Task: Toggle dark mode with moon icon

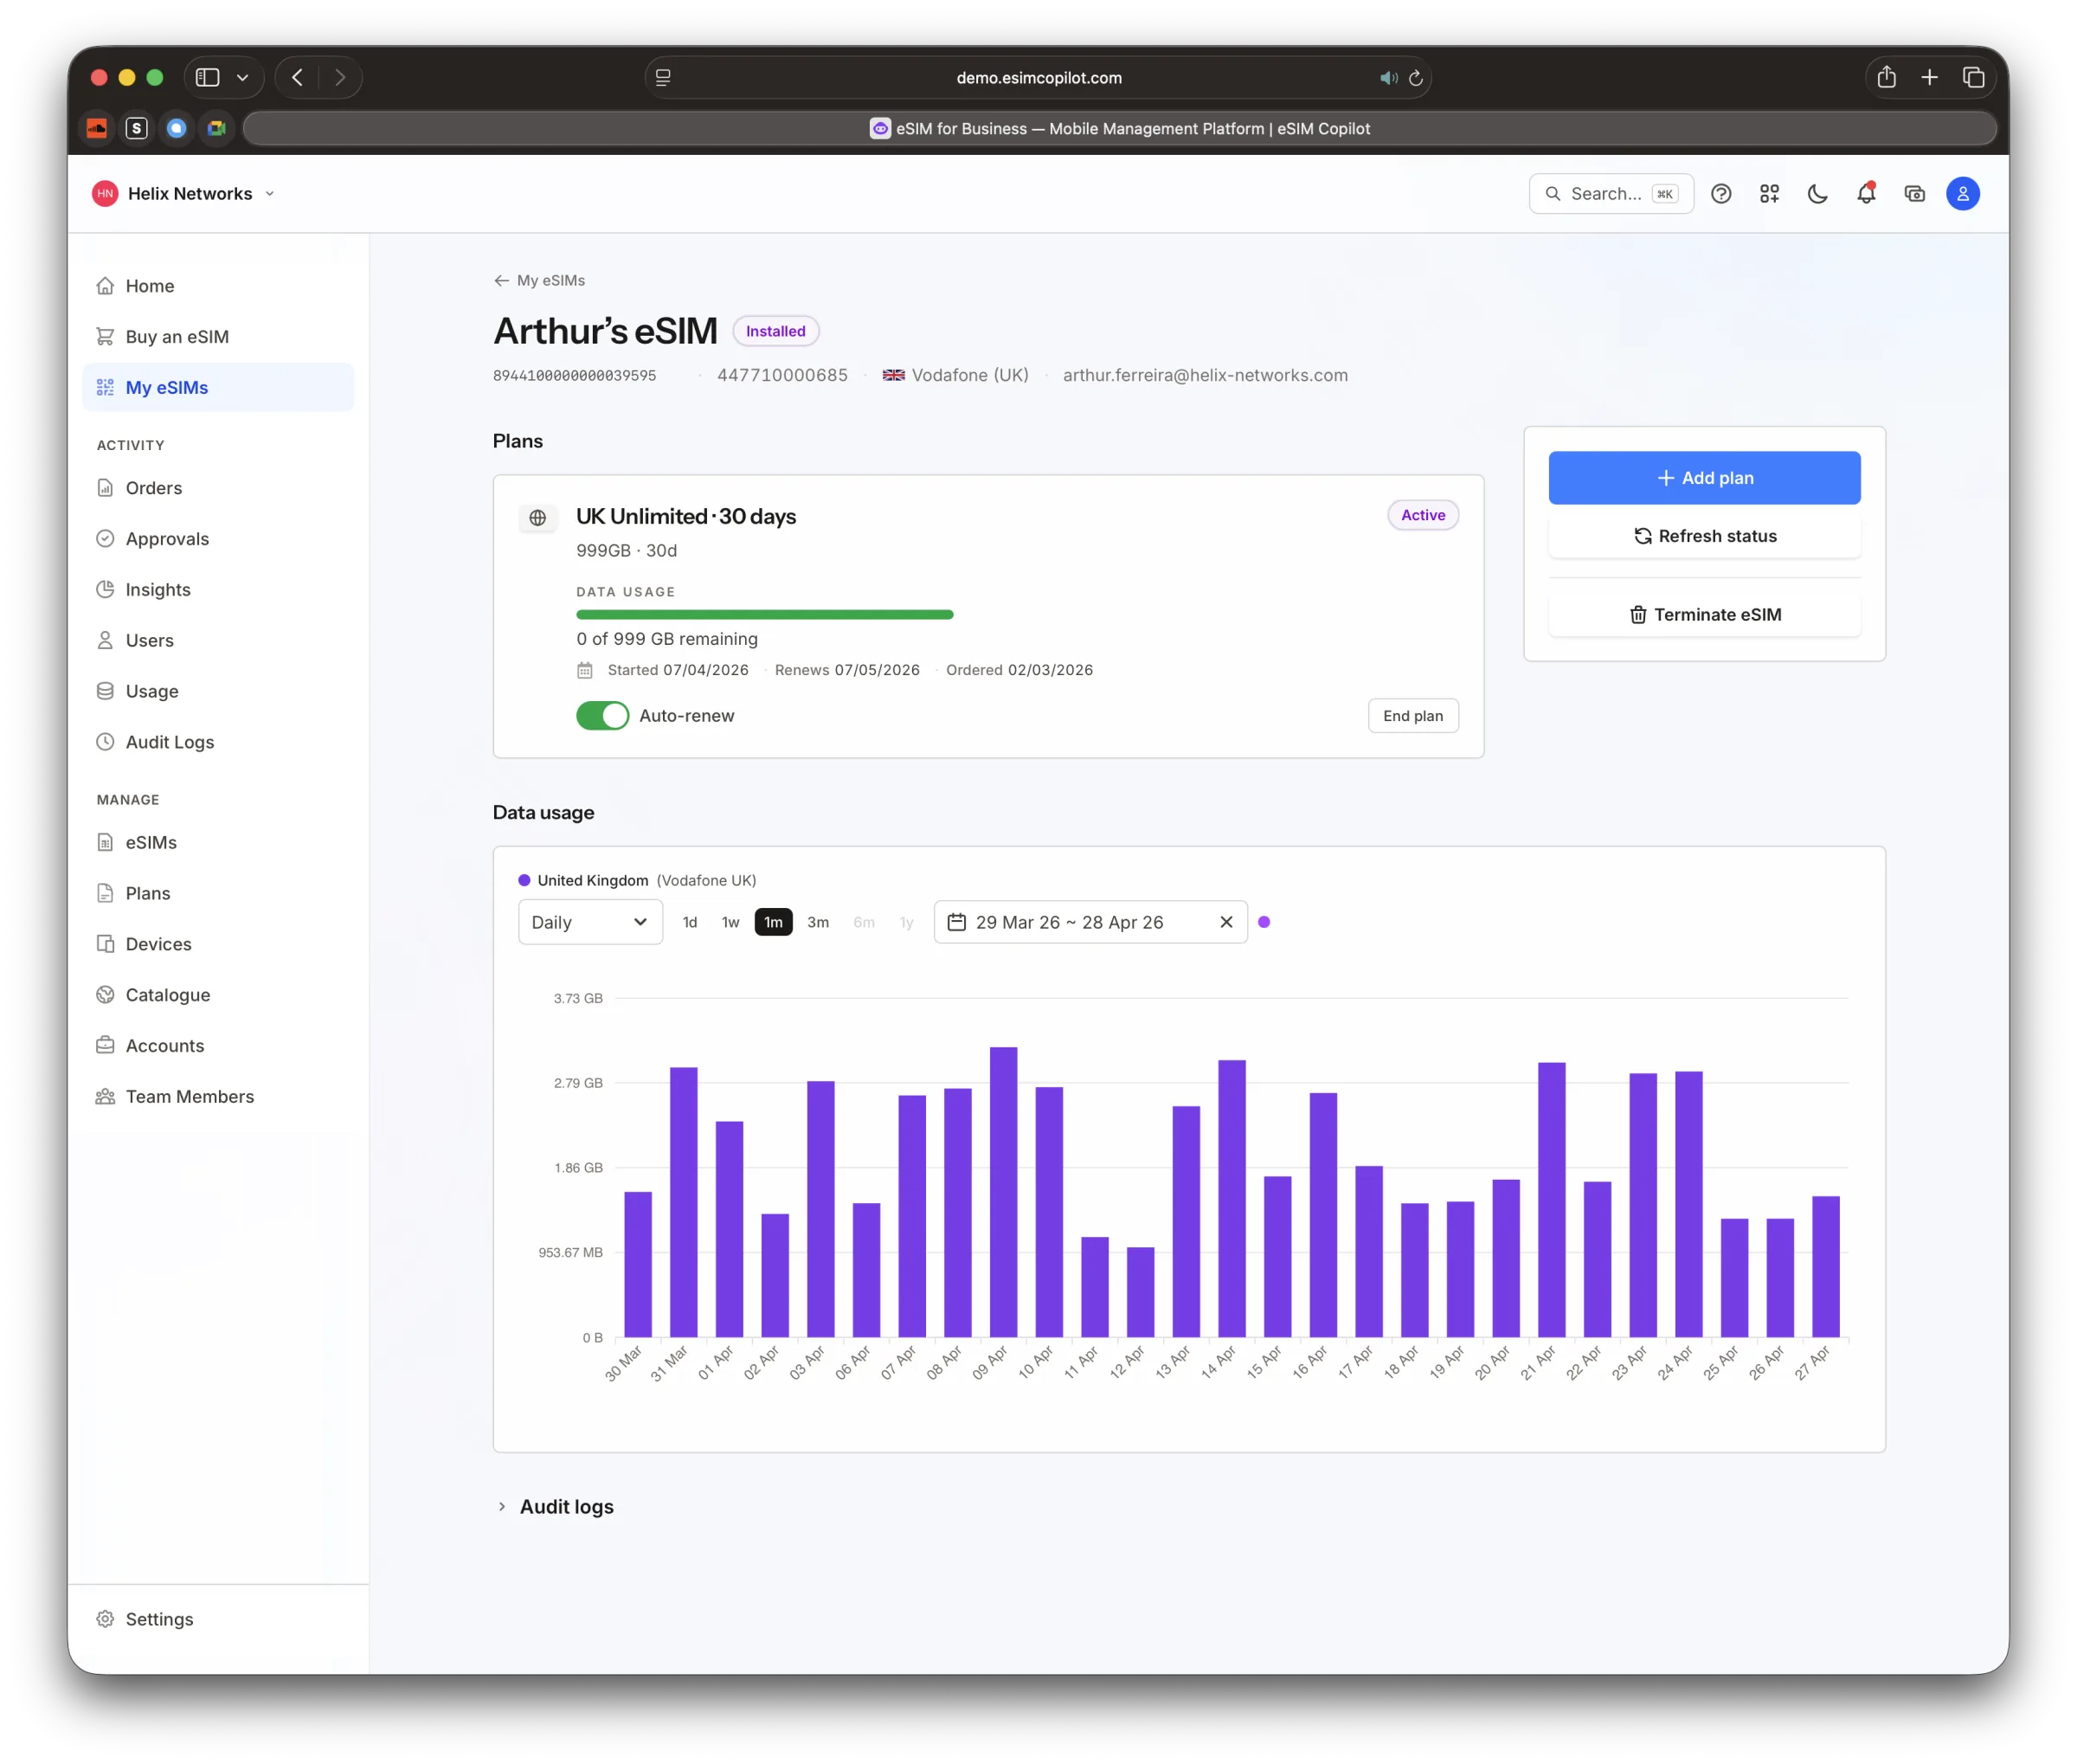Action: (x=1817, y=194)
